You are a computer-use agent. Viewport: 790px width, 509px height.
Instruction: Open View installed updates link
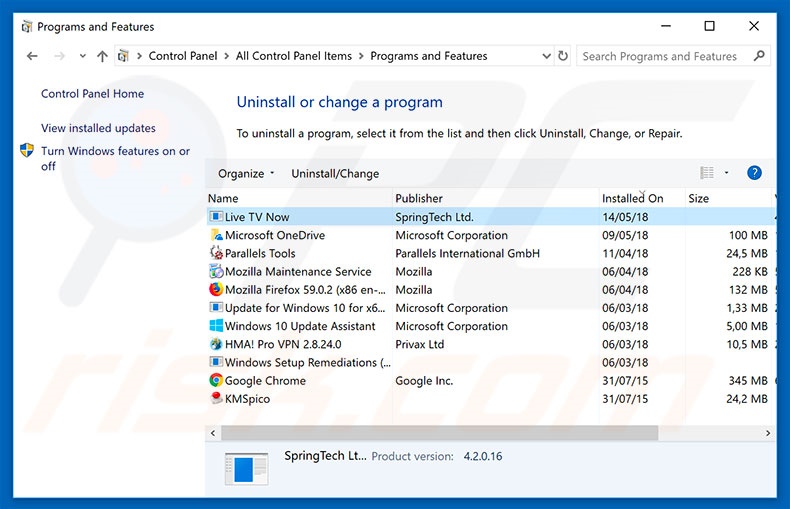[98, 128]
